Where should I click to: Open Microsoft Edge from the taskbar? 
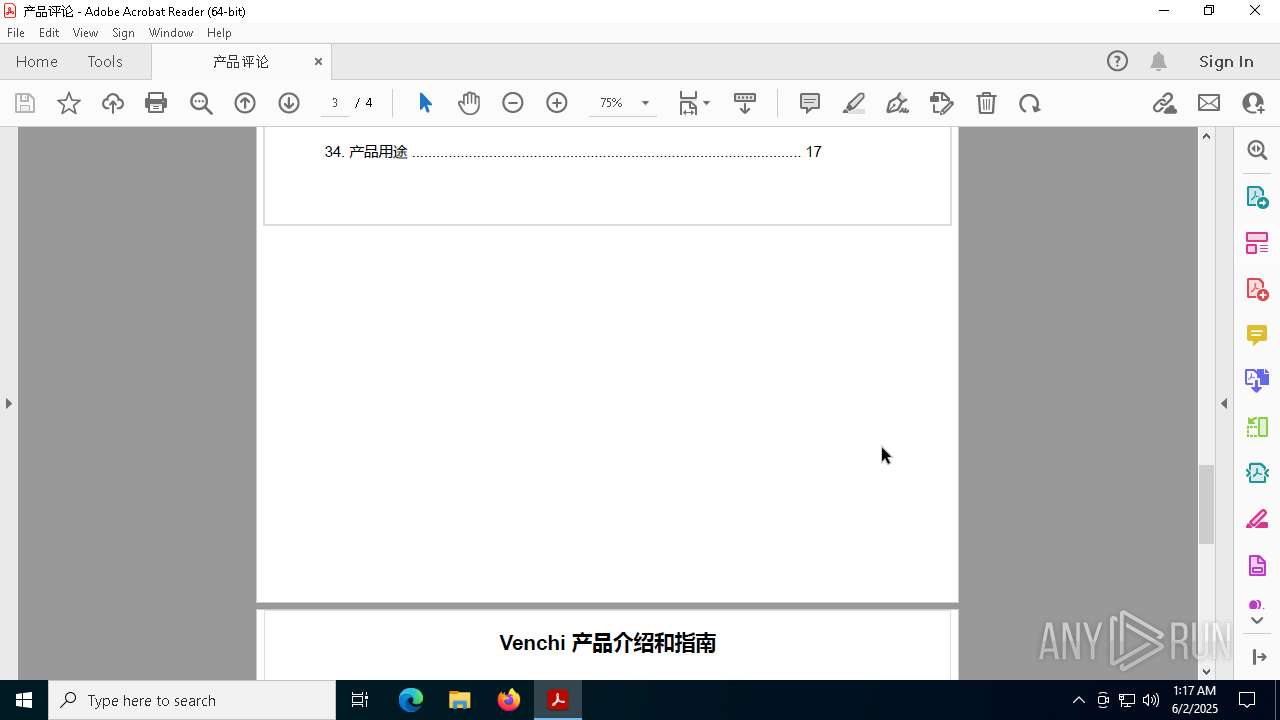(x=411, y=700)
